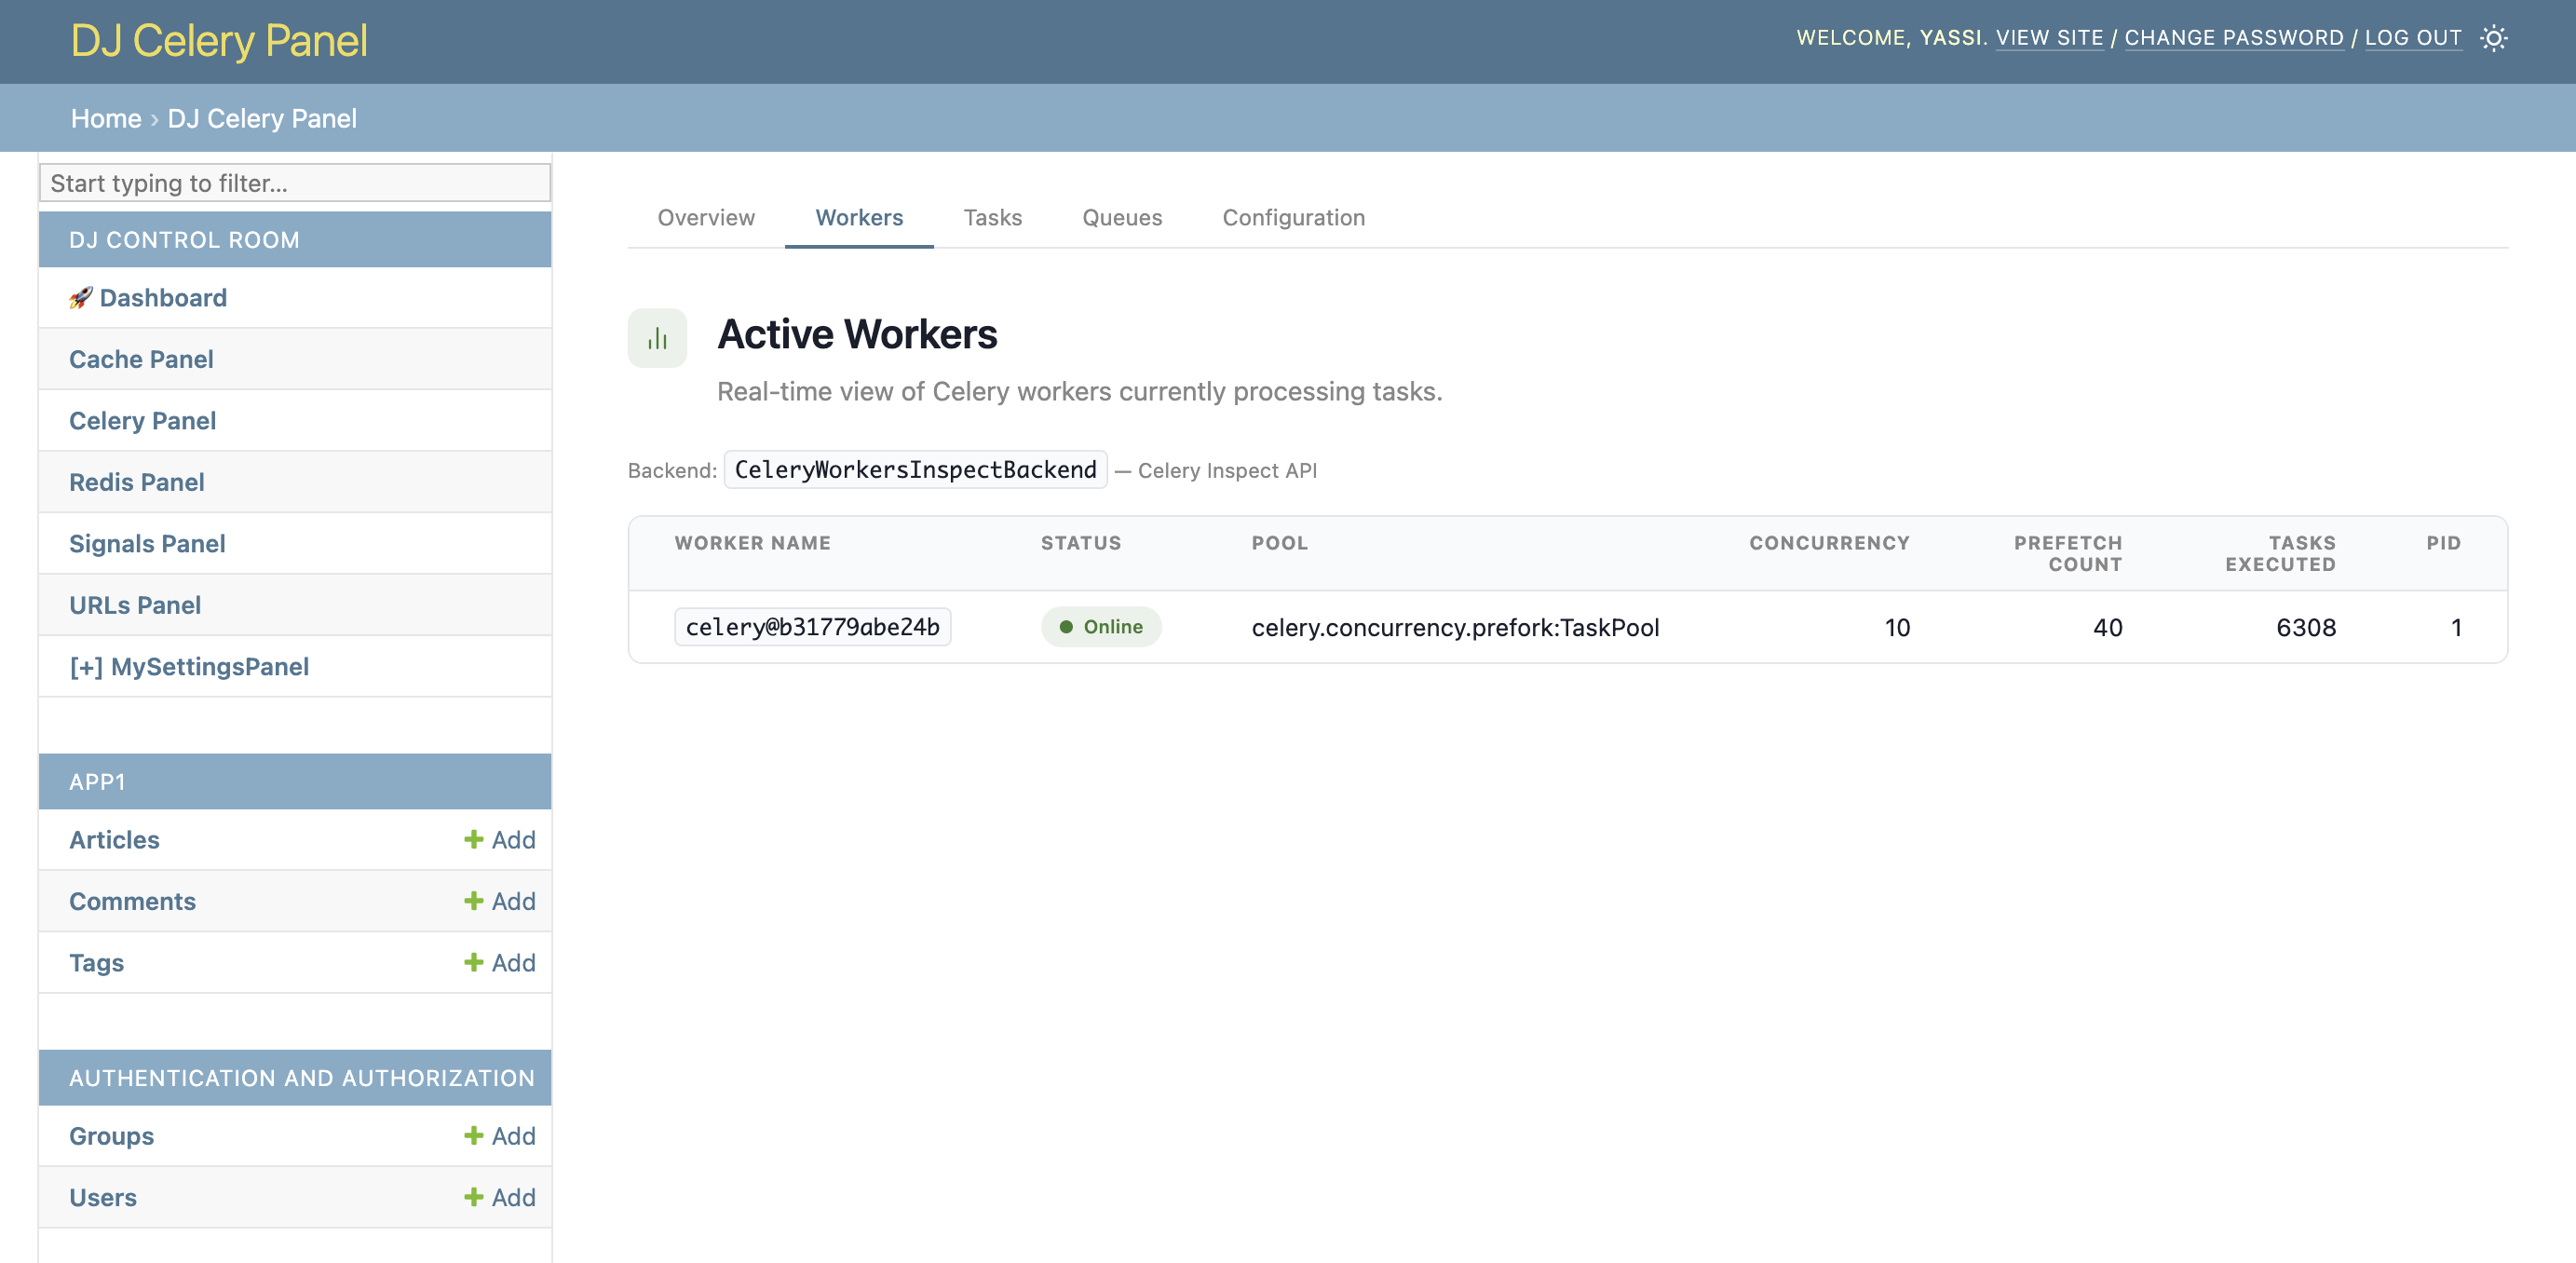Open the Tasks tab

(x=993, y=217)
